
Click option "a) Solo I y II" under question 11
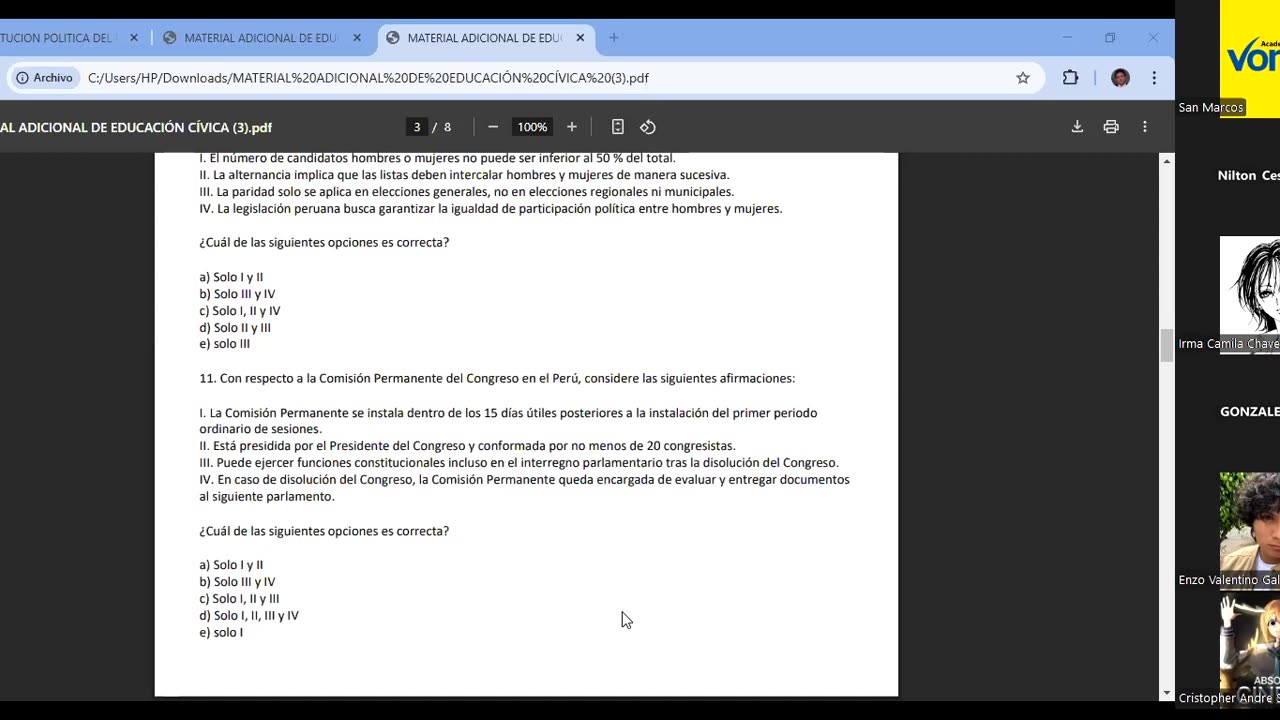tap(231, 565)
